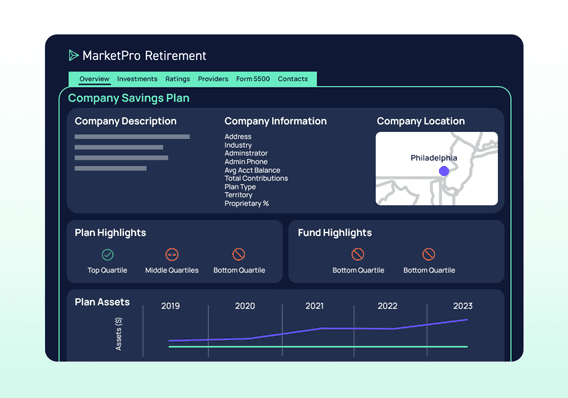Click the 2020 year marker on chart

(x=245, y=306)
